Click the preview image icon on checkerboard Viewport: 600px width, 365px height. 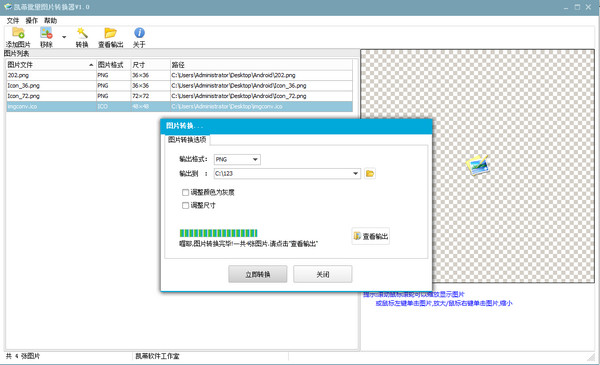click(477, 165)
